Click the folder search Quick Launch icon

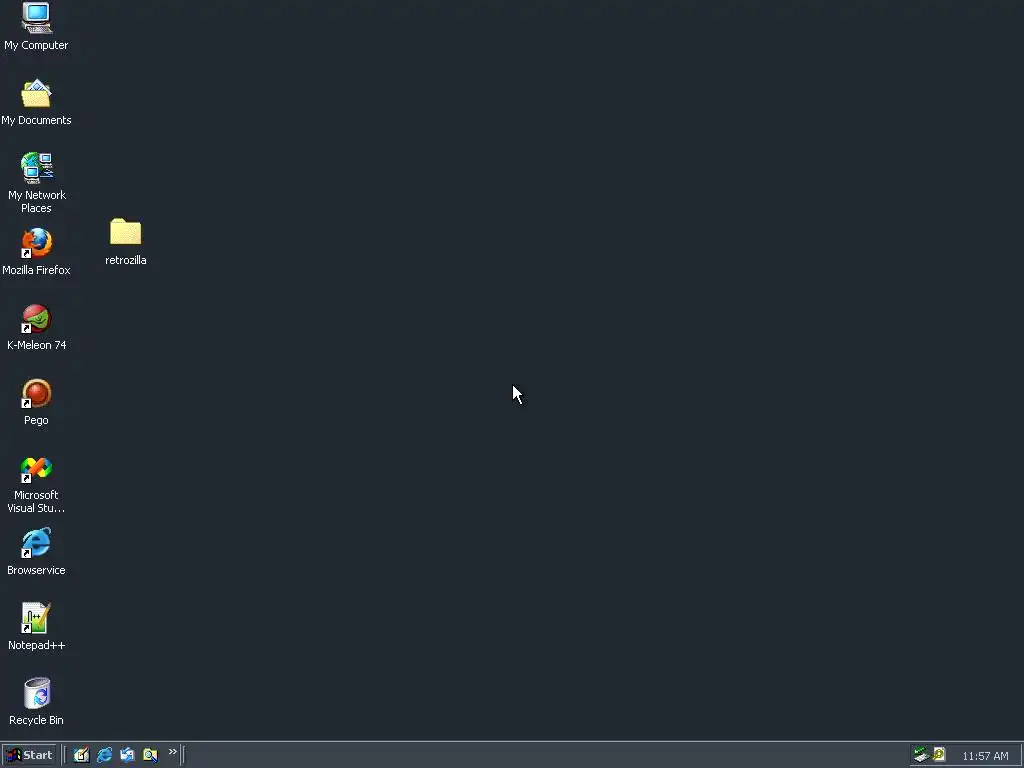(x=150, y=755)
